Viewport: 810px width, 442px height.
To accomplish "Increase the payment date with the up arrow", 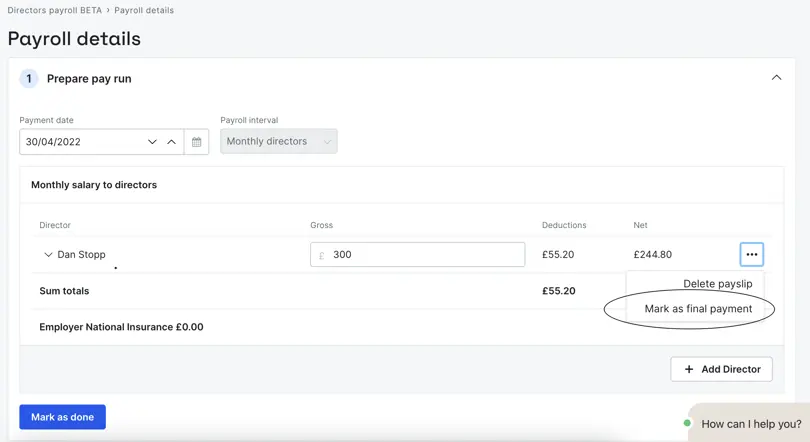I will click(172, 141).
